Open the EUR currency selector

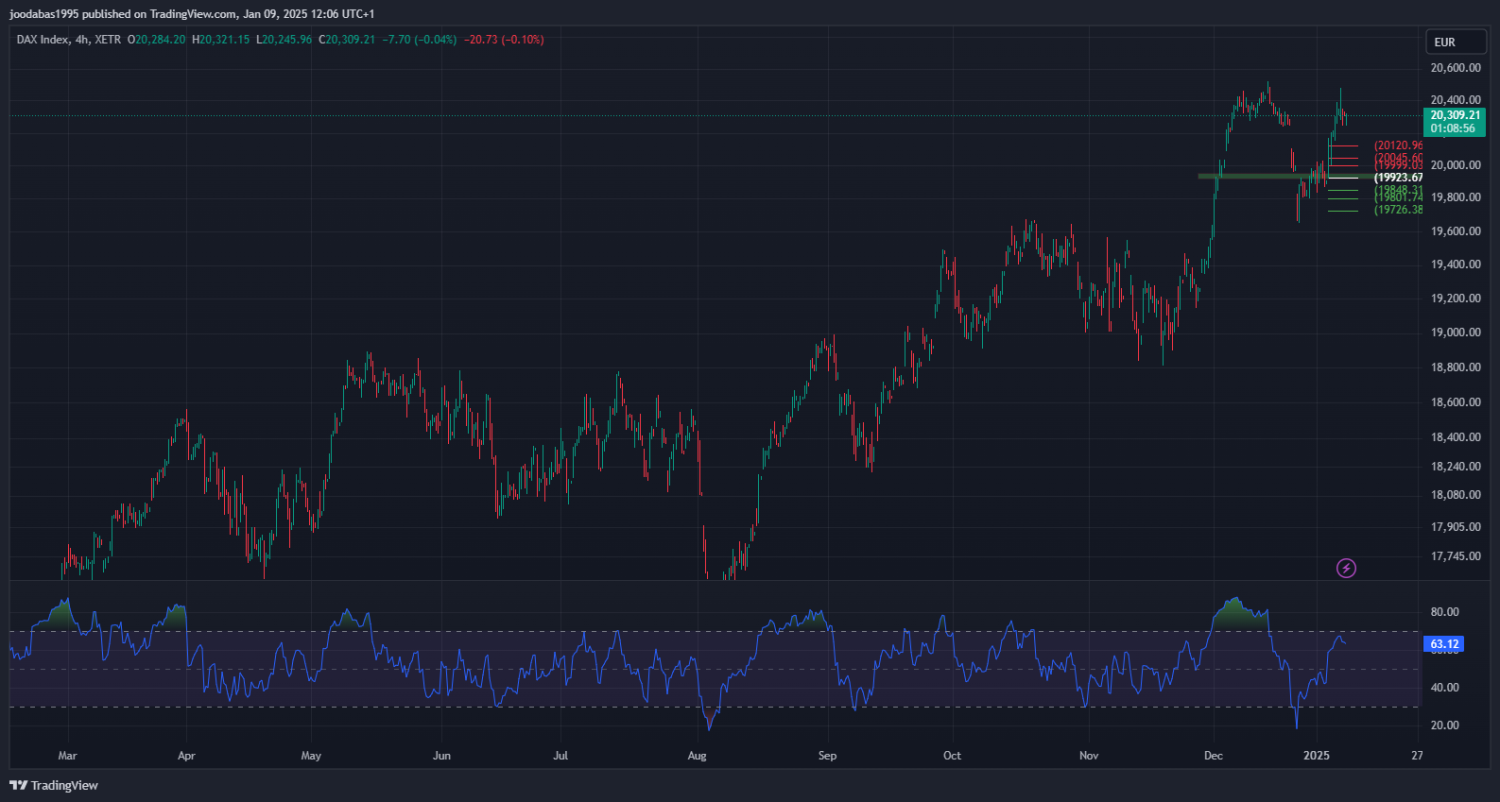point(1444,42)
